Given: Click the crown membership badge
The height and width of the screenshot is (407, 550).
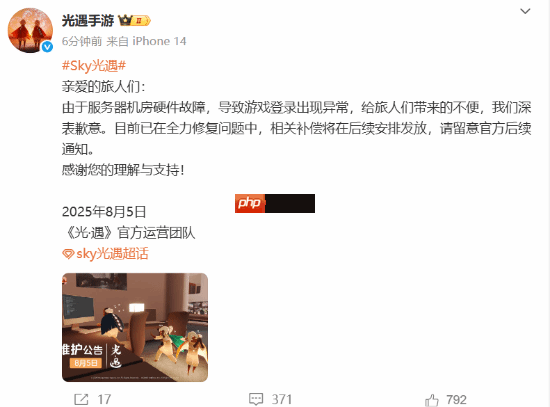Looking at the screenshot, I should point(135,21).
